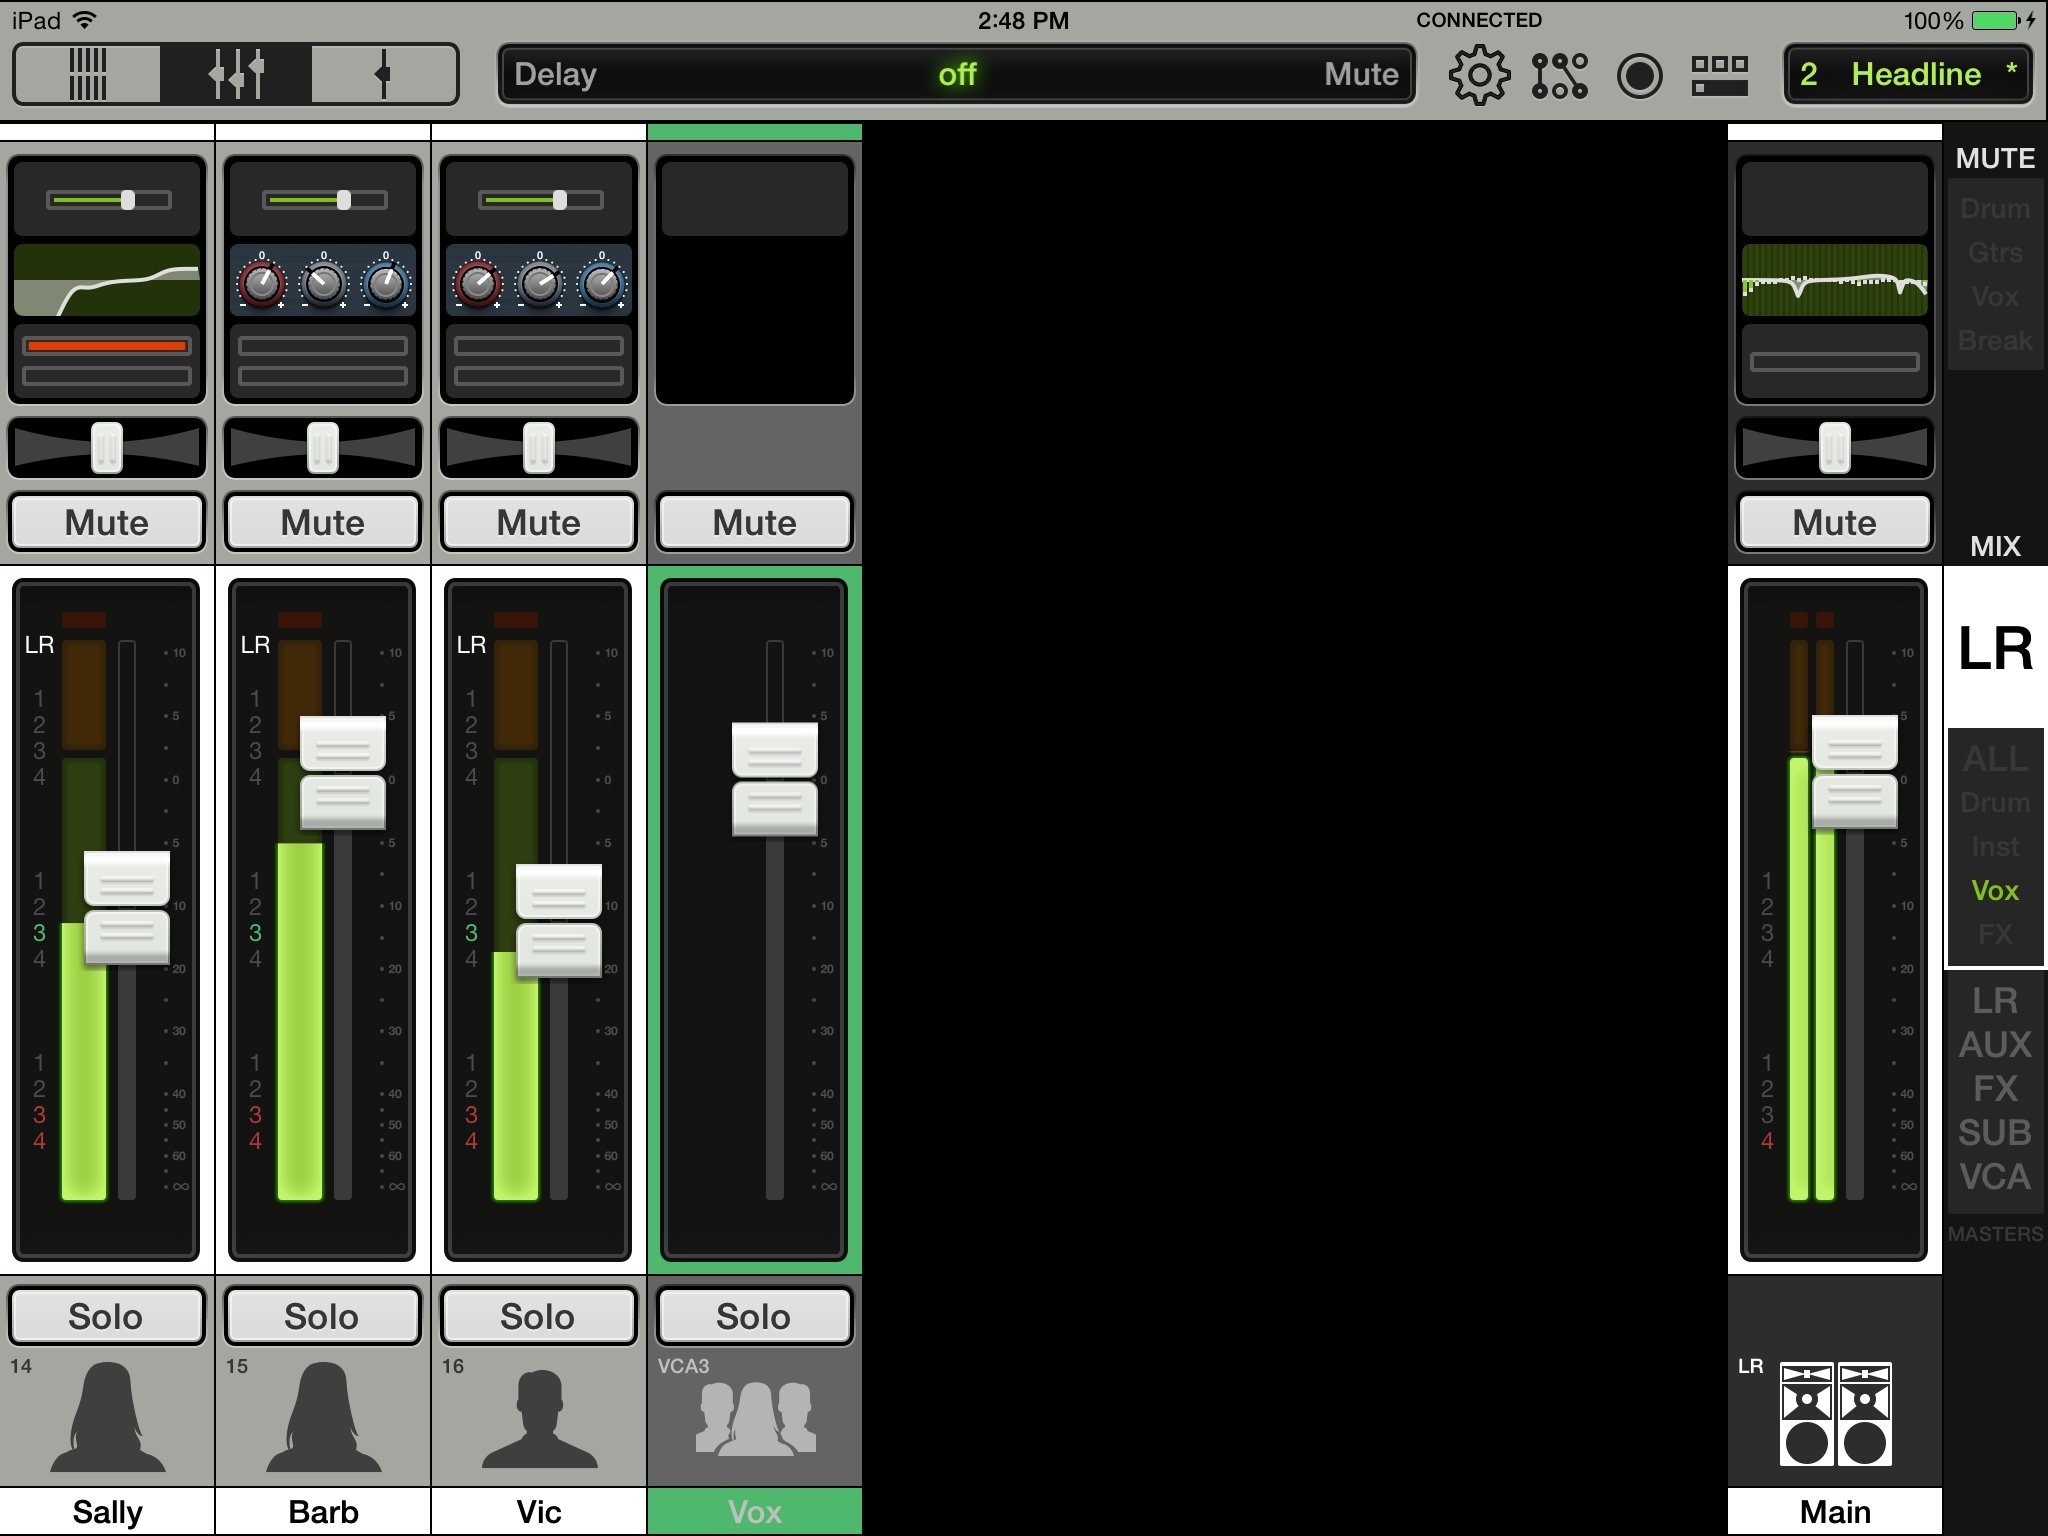Solo the Vox VCA channel
Viewport: 2048px width, 1536px height.
tap(754, 1316)
